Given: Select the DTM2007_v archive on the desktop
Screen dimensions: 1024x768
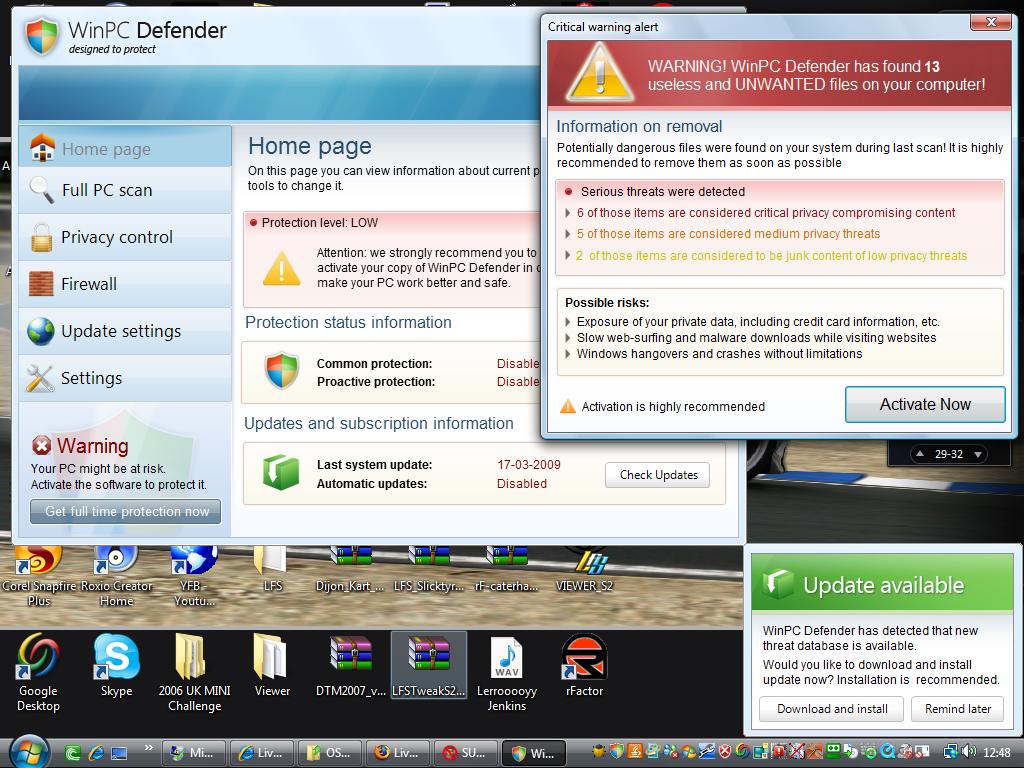Looking at the screenshot, I should click(351, 665).
